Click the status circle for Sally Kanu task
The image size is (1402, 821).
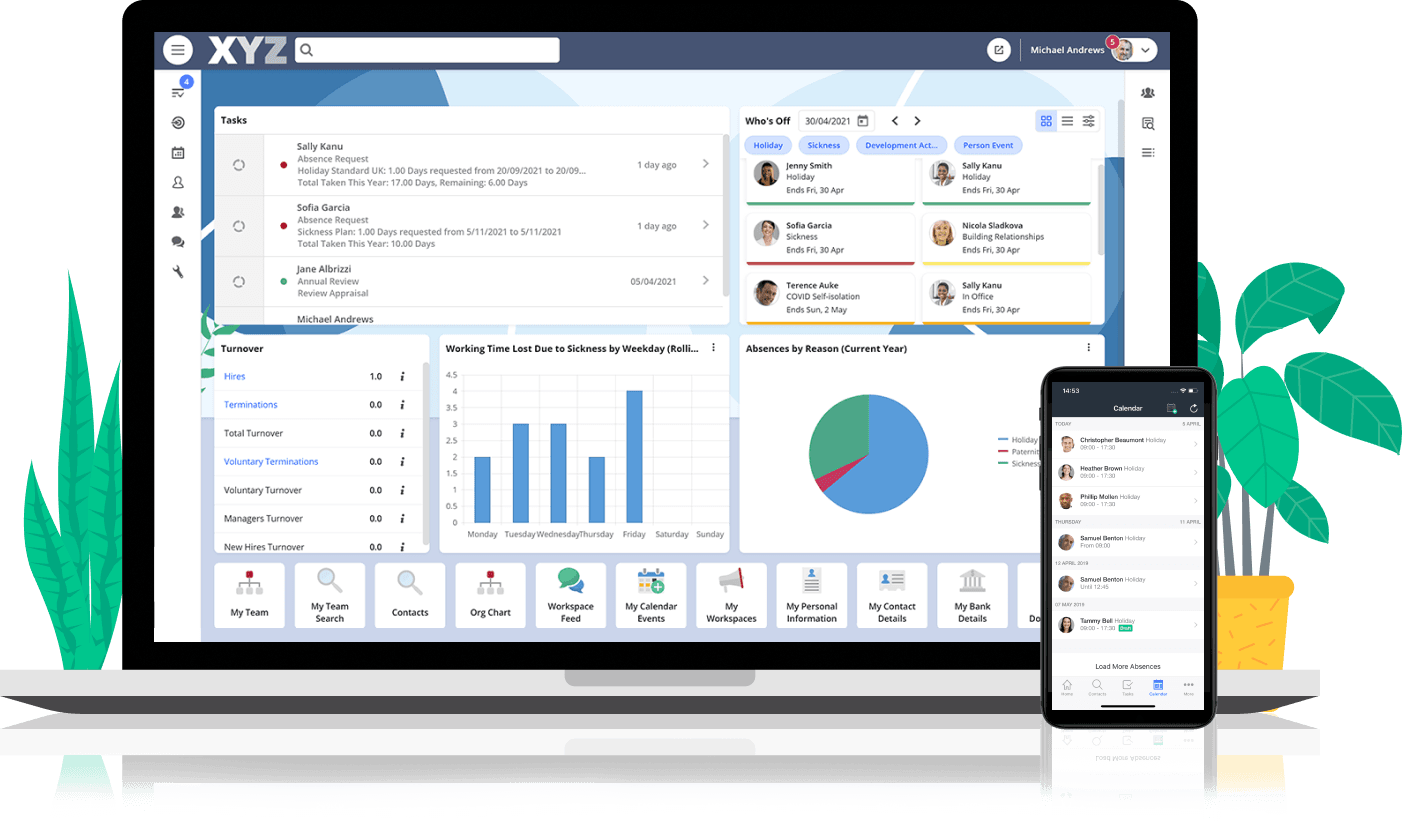[239, 165]
